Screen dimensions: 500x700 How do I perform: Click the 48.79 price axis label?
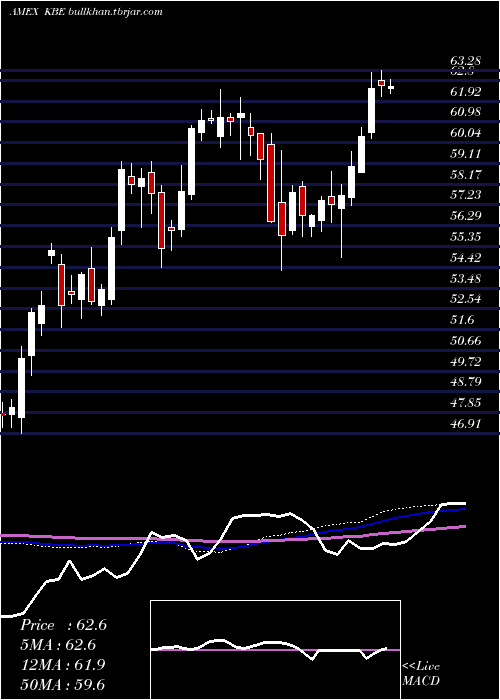coord(466,383)
